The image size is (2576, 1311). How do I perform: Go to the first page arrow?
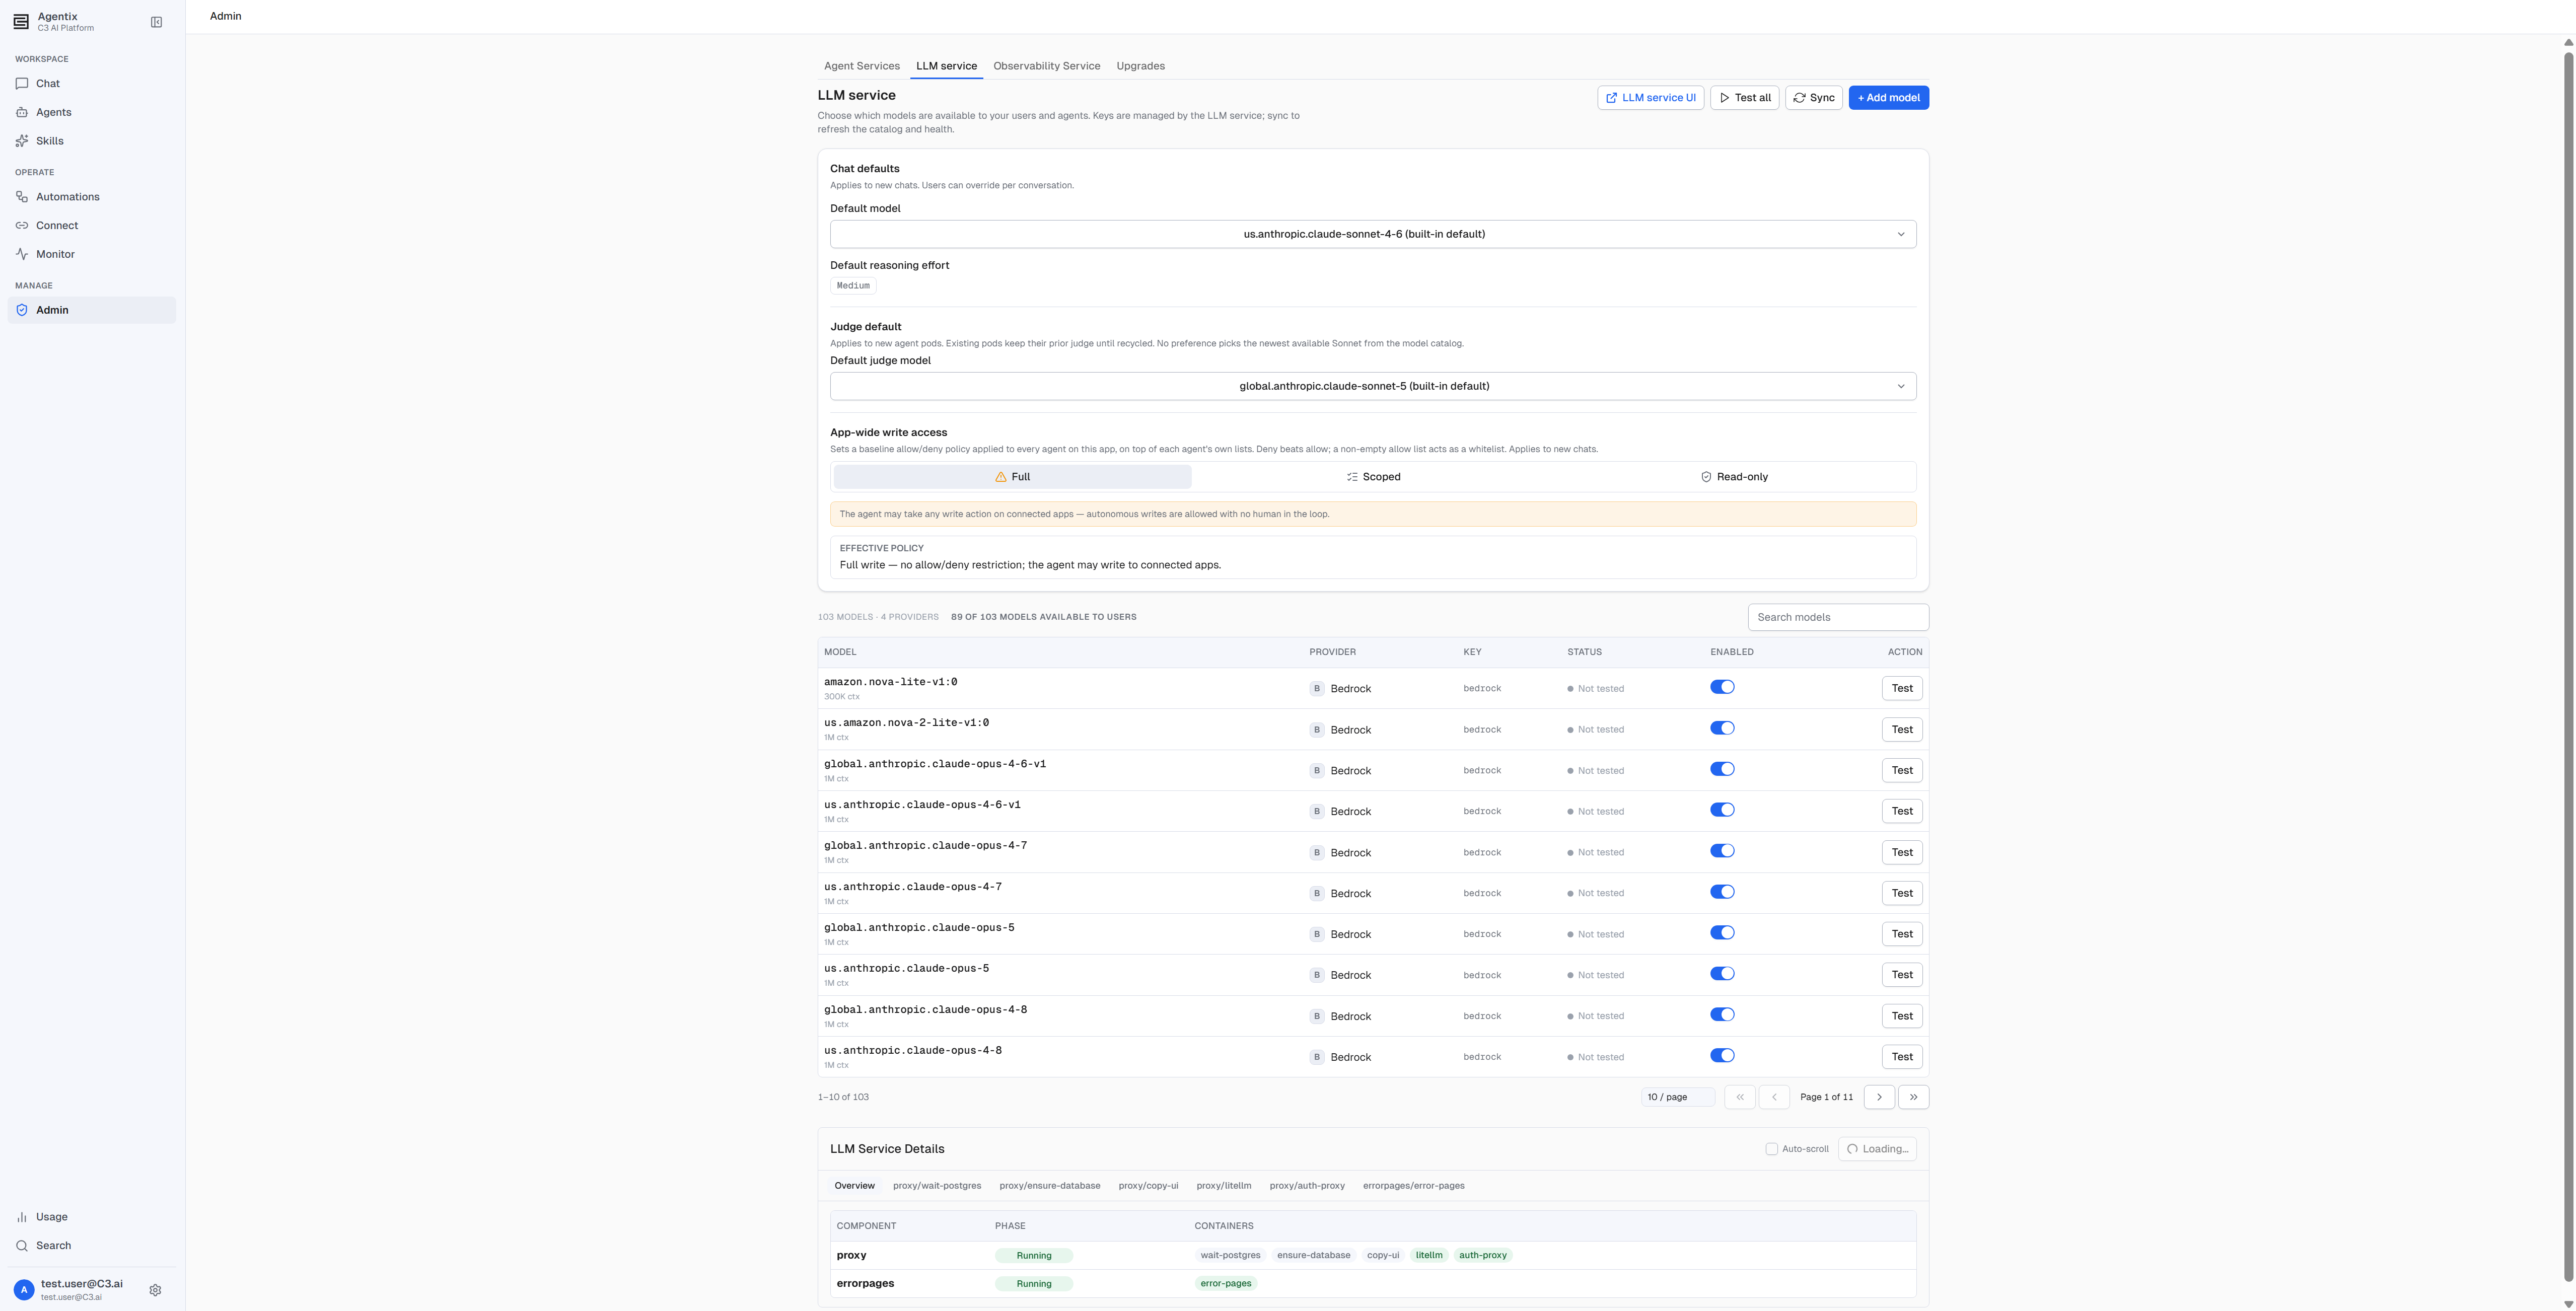[x=1740, y=1097]
